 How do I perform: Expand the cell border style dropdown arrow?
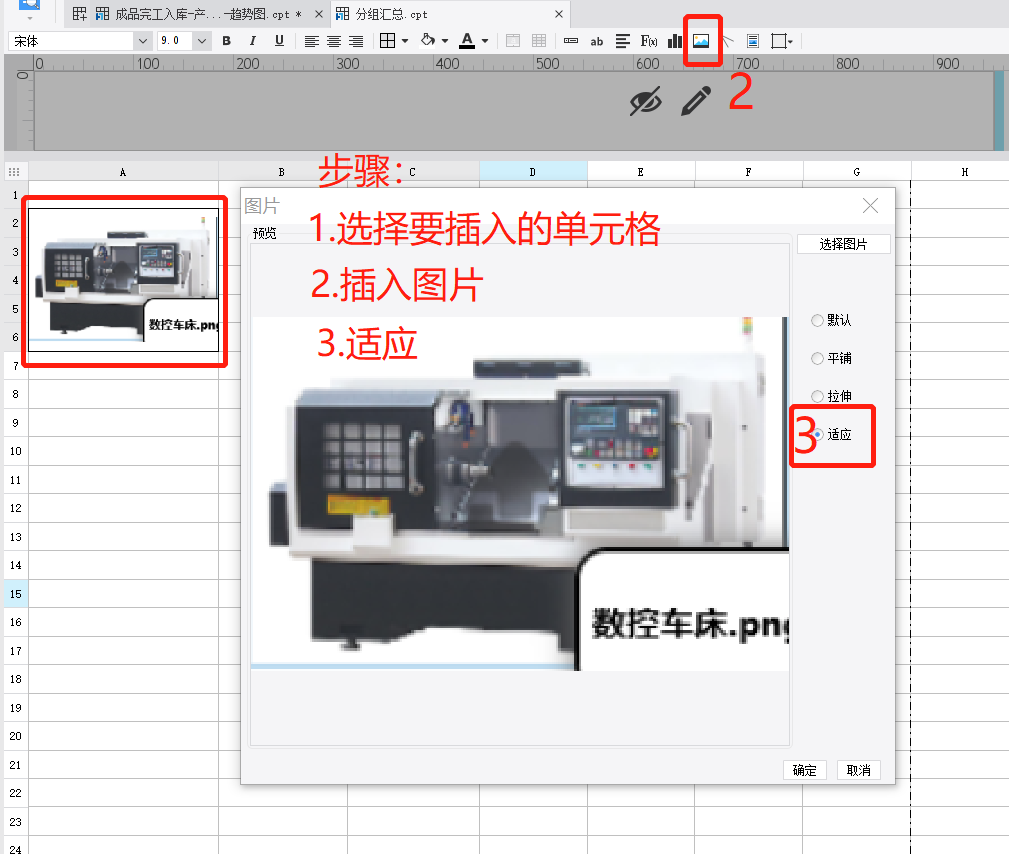click(x=405, y=41)
